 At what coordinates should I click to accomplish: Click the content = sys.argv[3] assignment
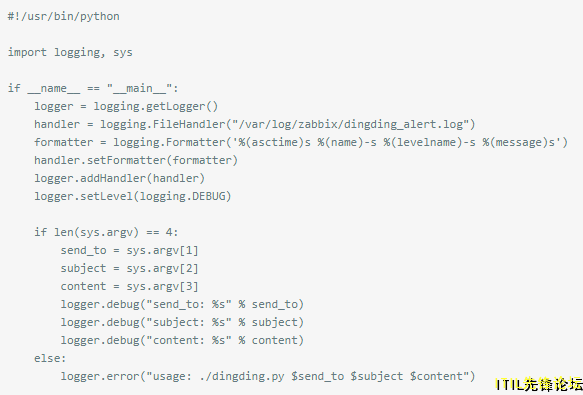(x=129, y=286)
